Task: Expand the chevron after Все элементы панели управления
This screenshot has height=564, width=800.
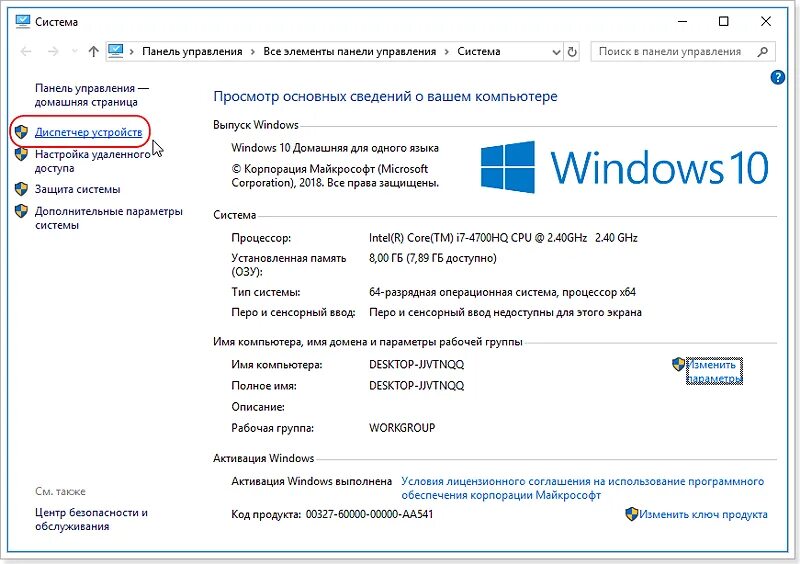Action: click(447, 52)
